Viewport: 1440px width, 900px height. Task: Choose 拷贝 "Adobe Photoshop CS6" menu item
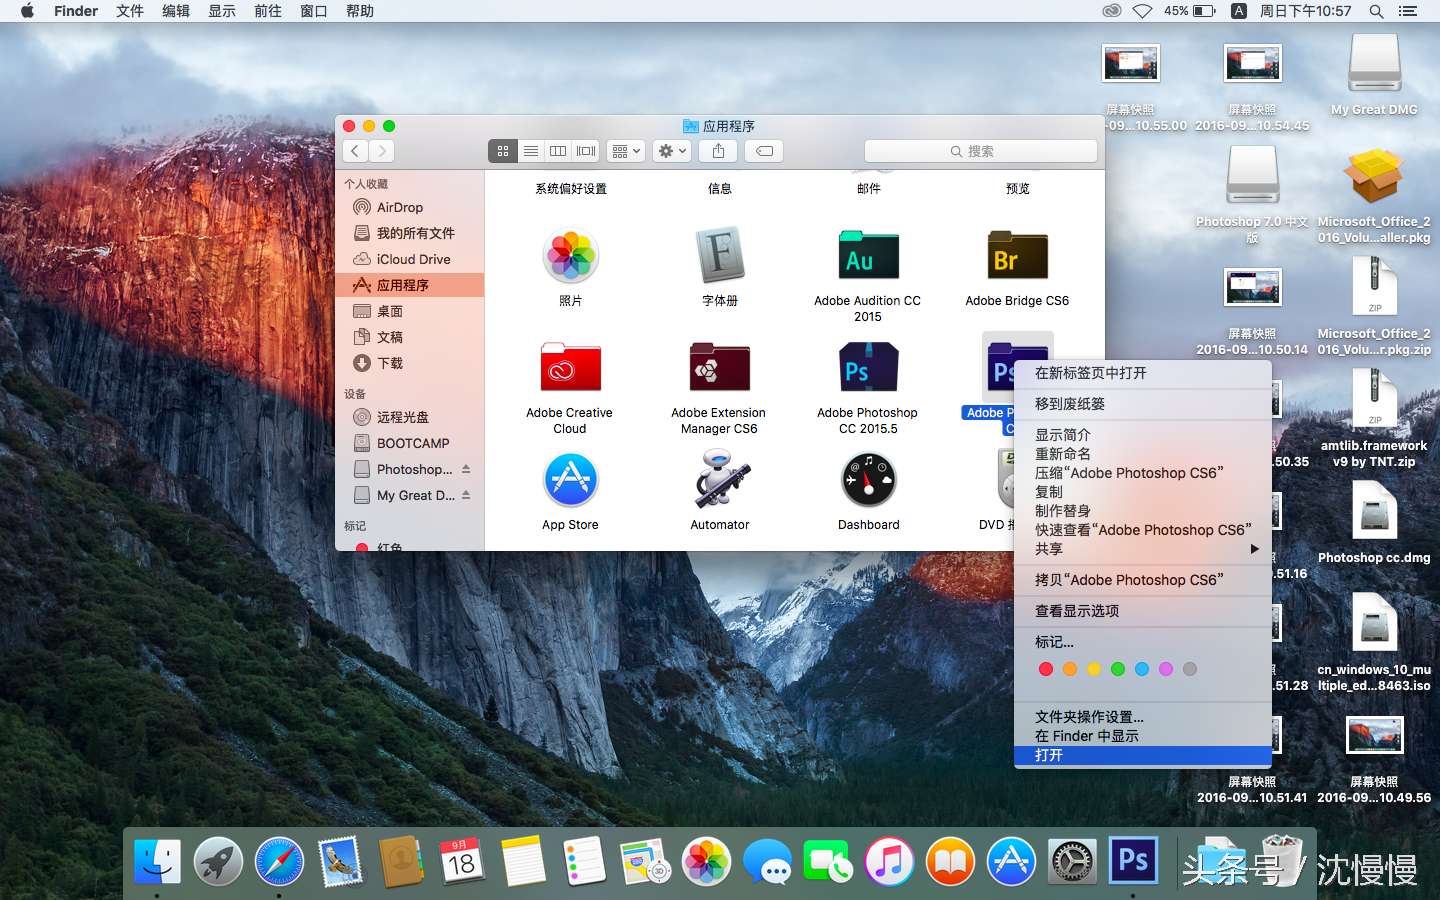tap(1142, 580)
